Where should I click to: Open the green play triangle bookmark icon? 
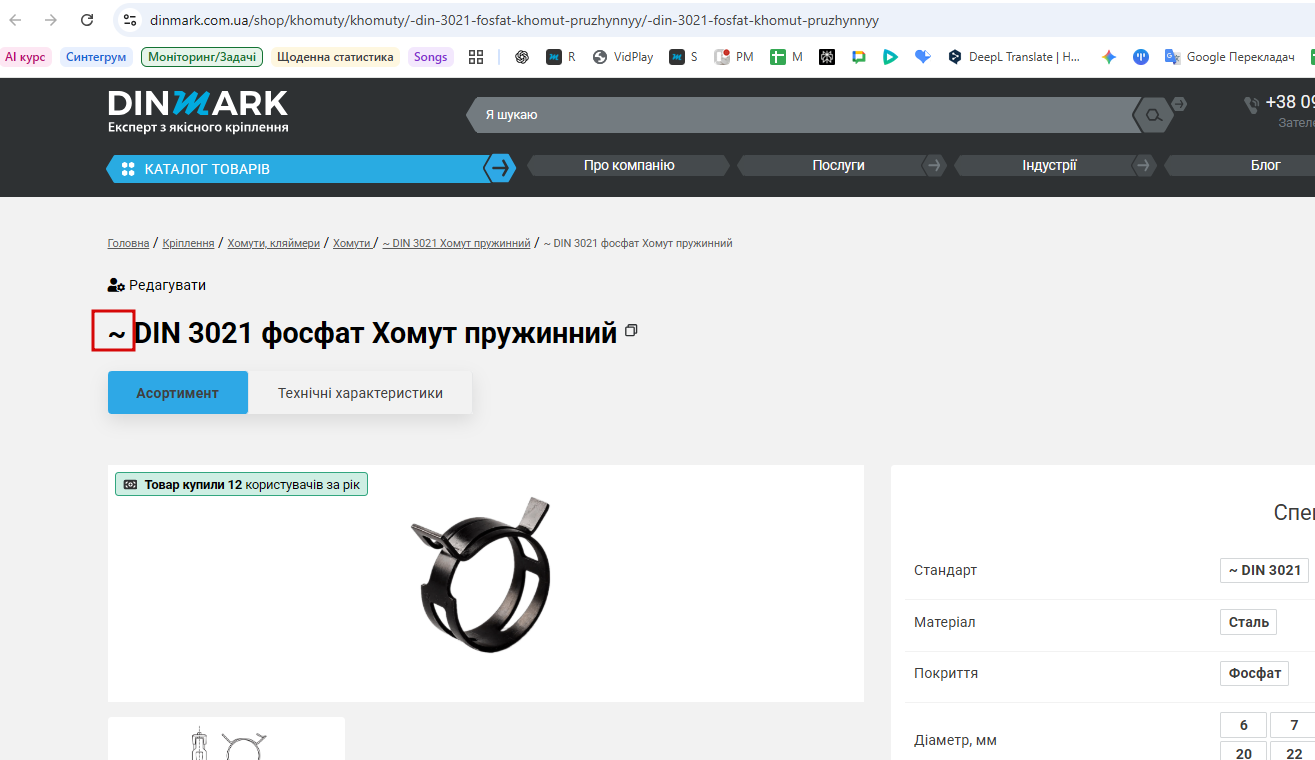point(890,57)
